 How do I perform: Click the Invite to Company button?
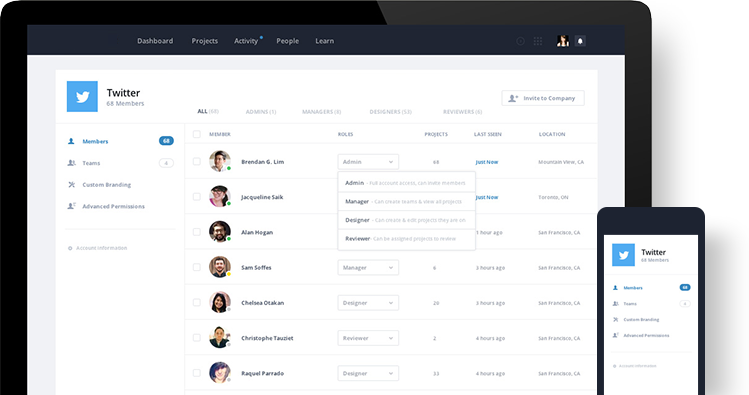(x=543, y=98)
